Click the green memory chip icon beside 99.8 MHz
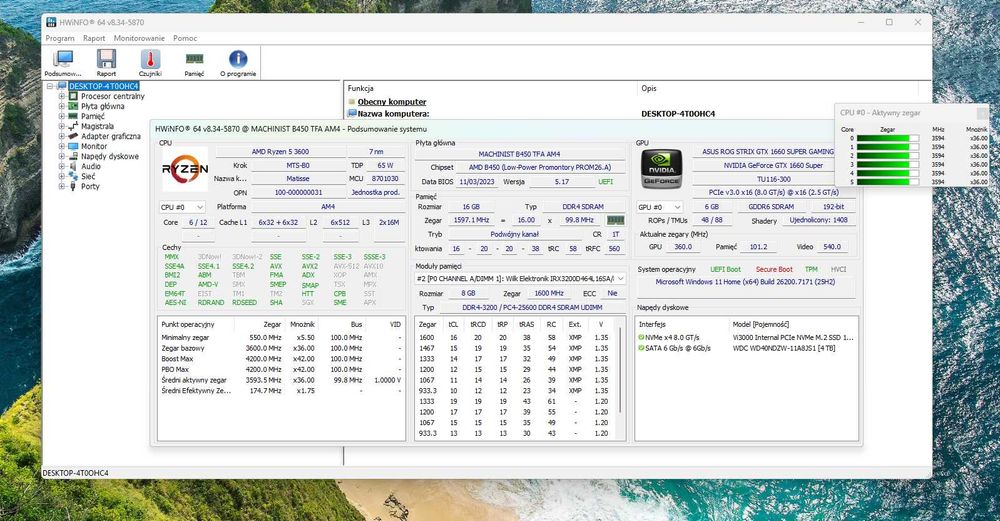Image resolution: width=1000 pixels, height=521 pixels. pyautogui.click(x=615, y=220)
